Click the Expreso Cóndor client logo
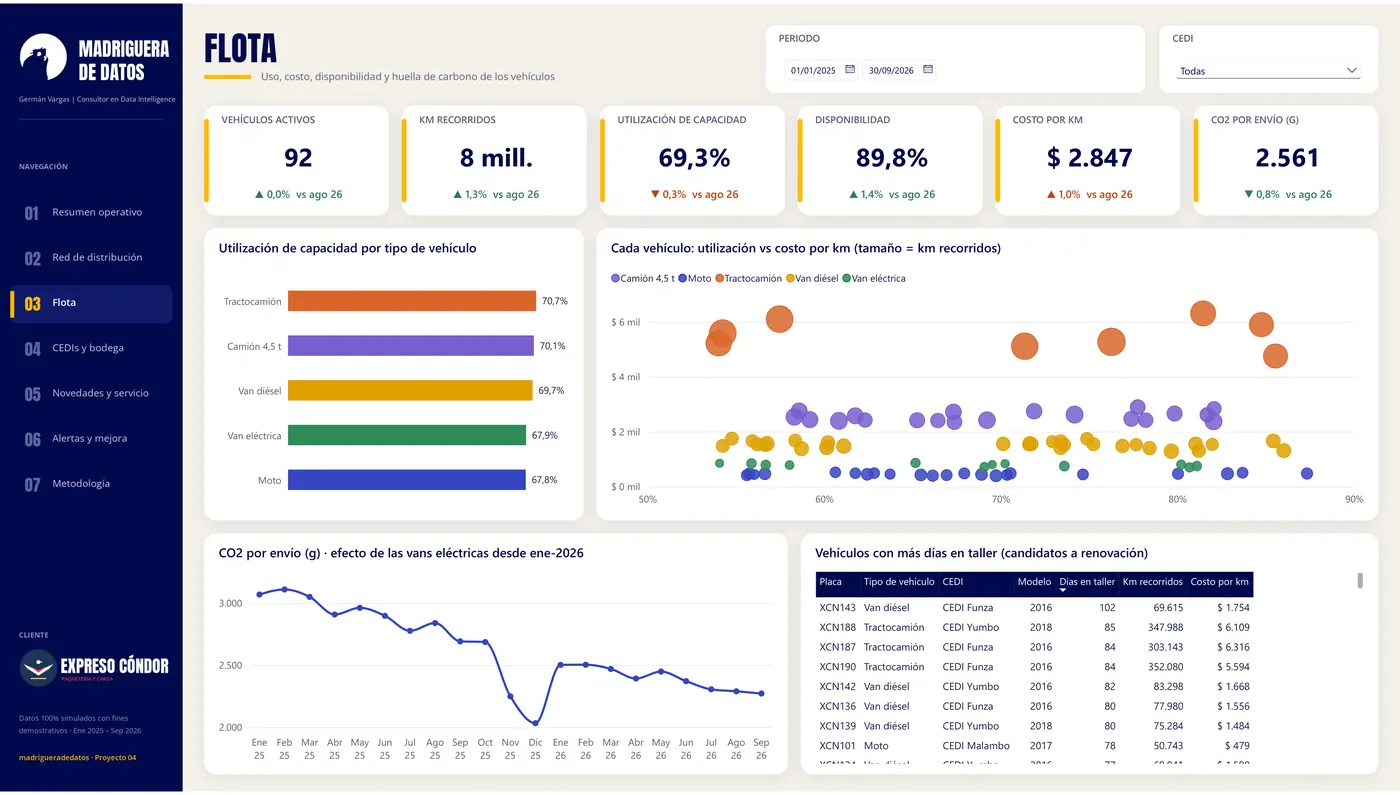This screenshot has height=795, width=1400. [x=94, y=667]
